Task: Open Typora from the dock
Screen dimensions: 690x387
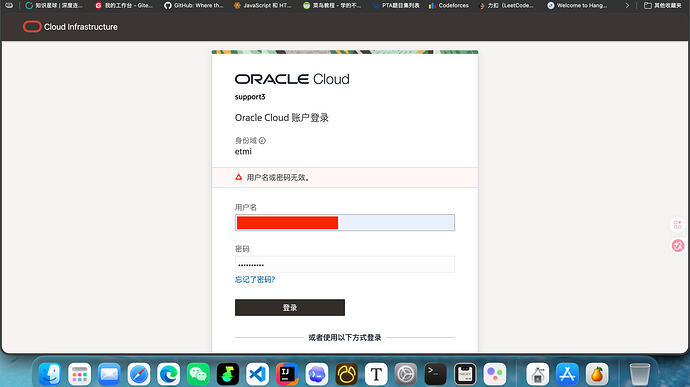Action: pos(376,374)
